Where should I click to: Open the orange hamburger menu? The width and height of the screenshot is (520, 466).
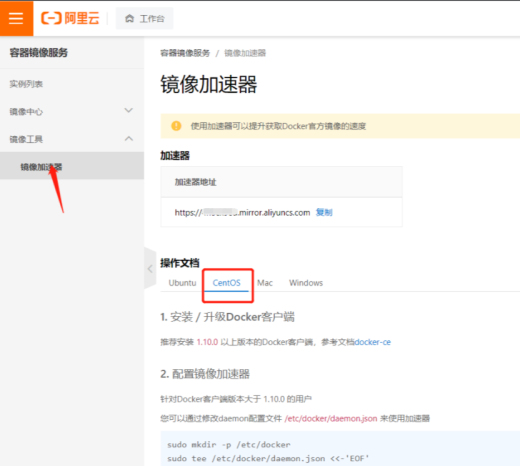[x=16, y=18]
